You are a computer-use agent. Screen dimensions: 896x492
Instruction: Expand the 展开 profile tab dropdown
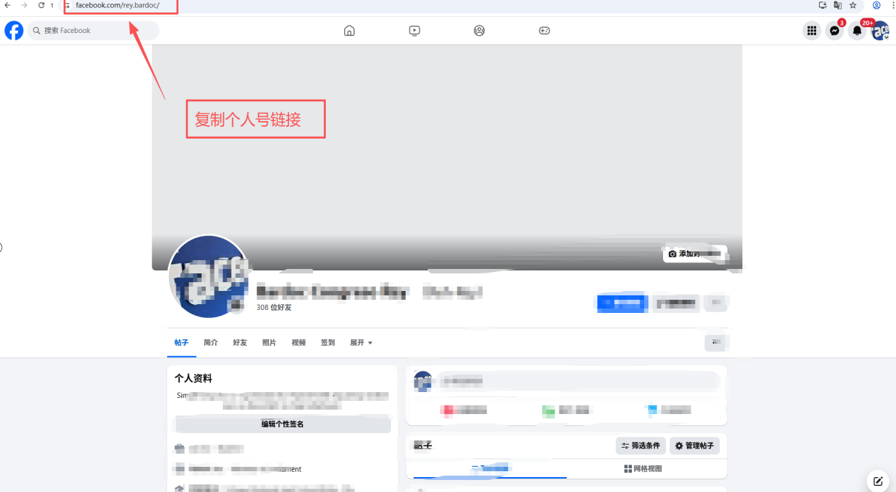click(x=361, y=343)
